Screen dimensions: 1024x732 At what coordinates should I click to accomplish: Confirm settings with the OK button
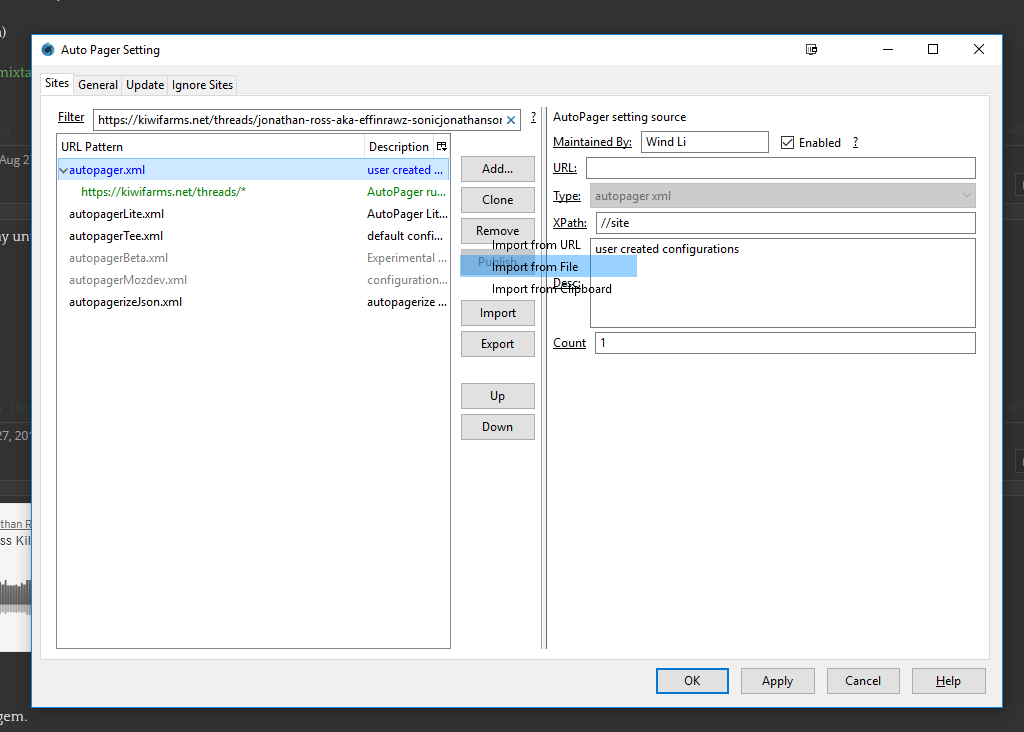pos(692,681)
